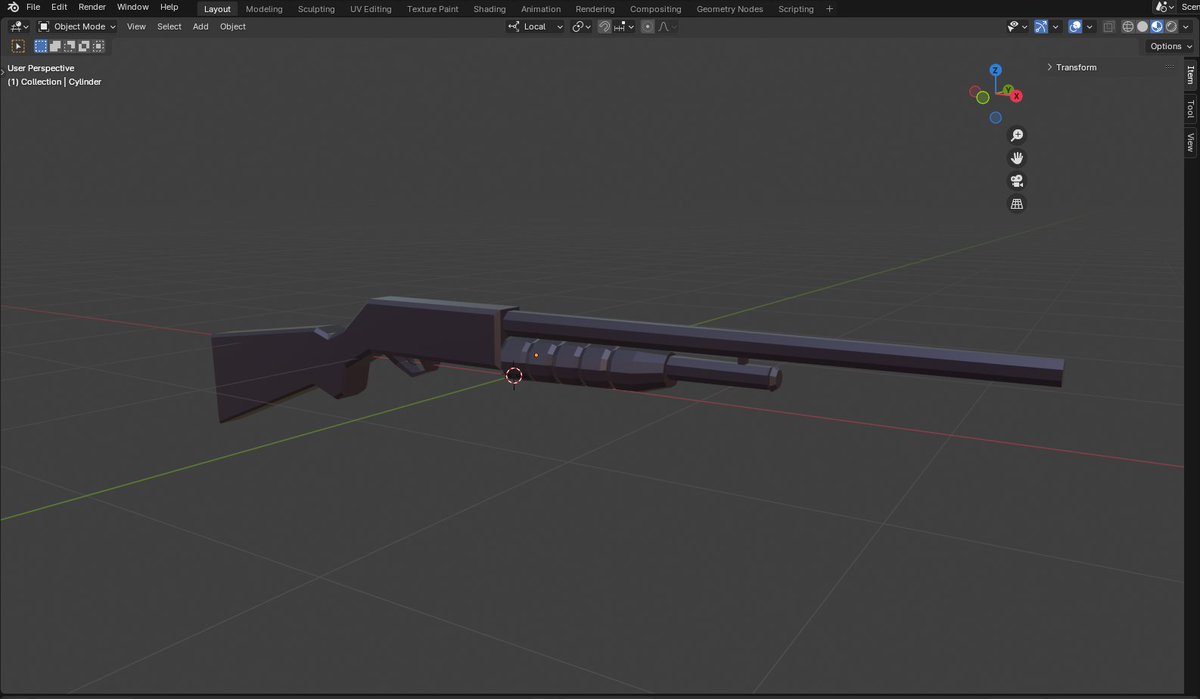Switch to Wireframe viewport shading
The image size is (1200, 699).
[x=1128, y=27]
